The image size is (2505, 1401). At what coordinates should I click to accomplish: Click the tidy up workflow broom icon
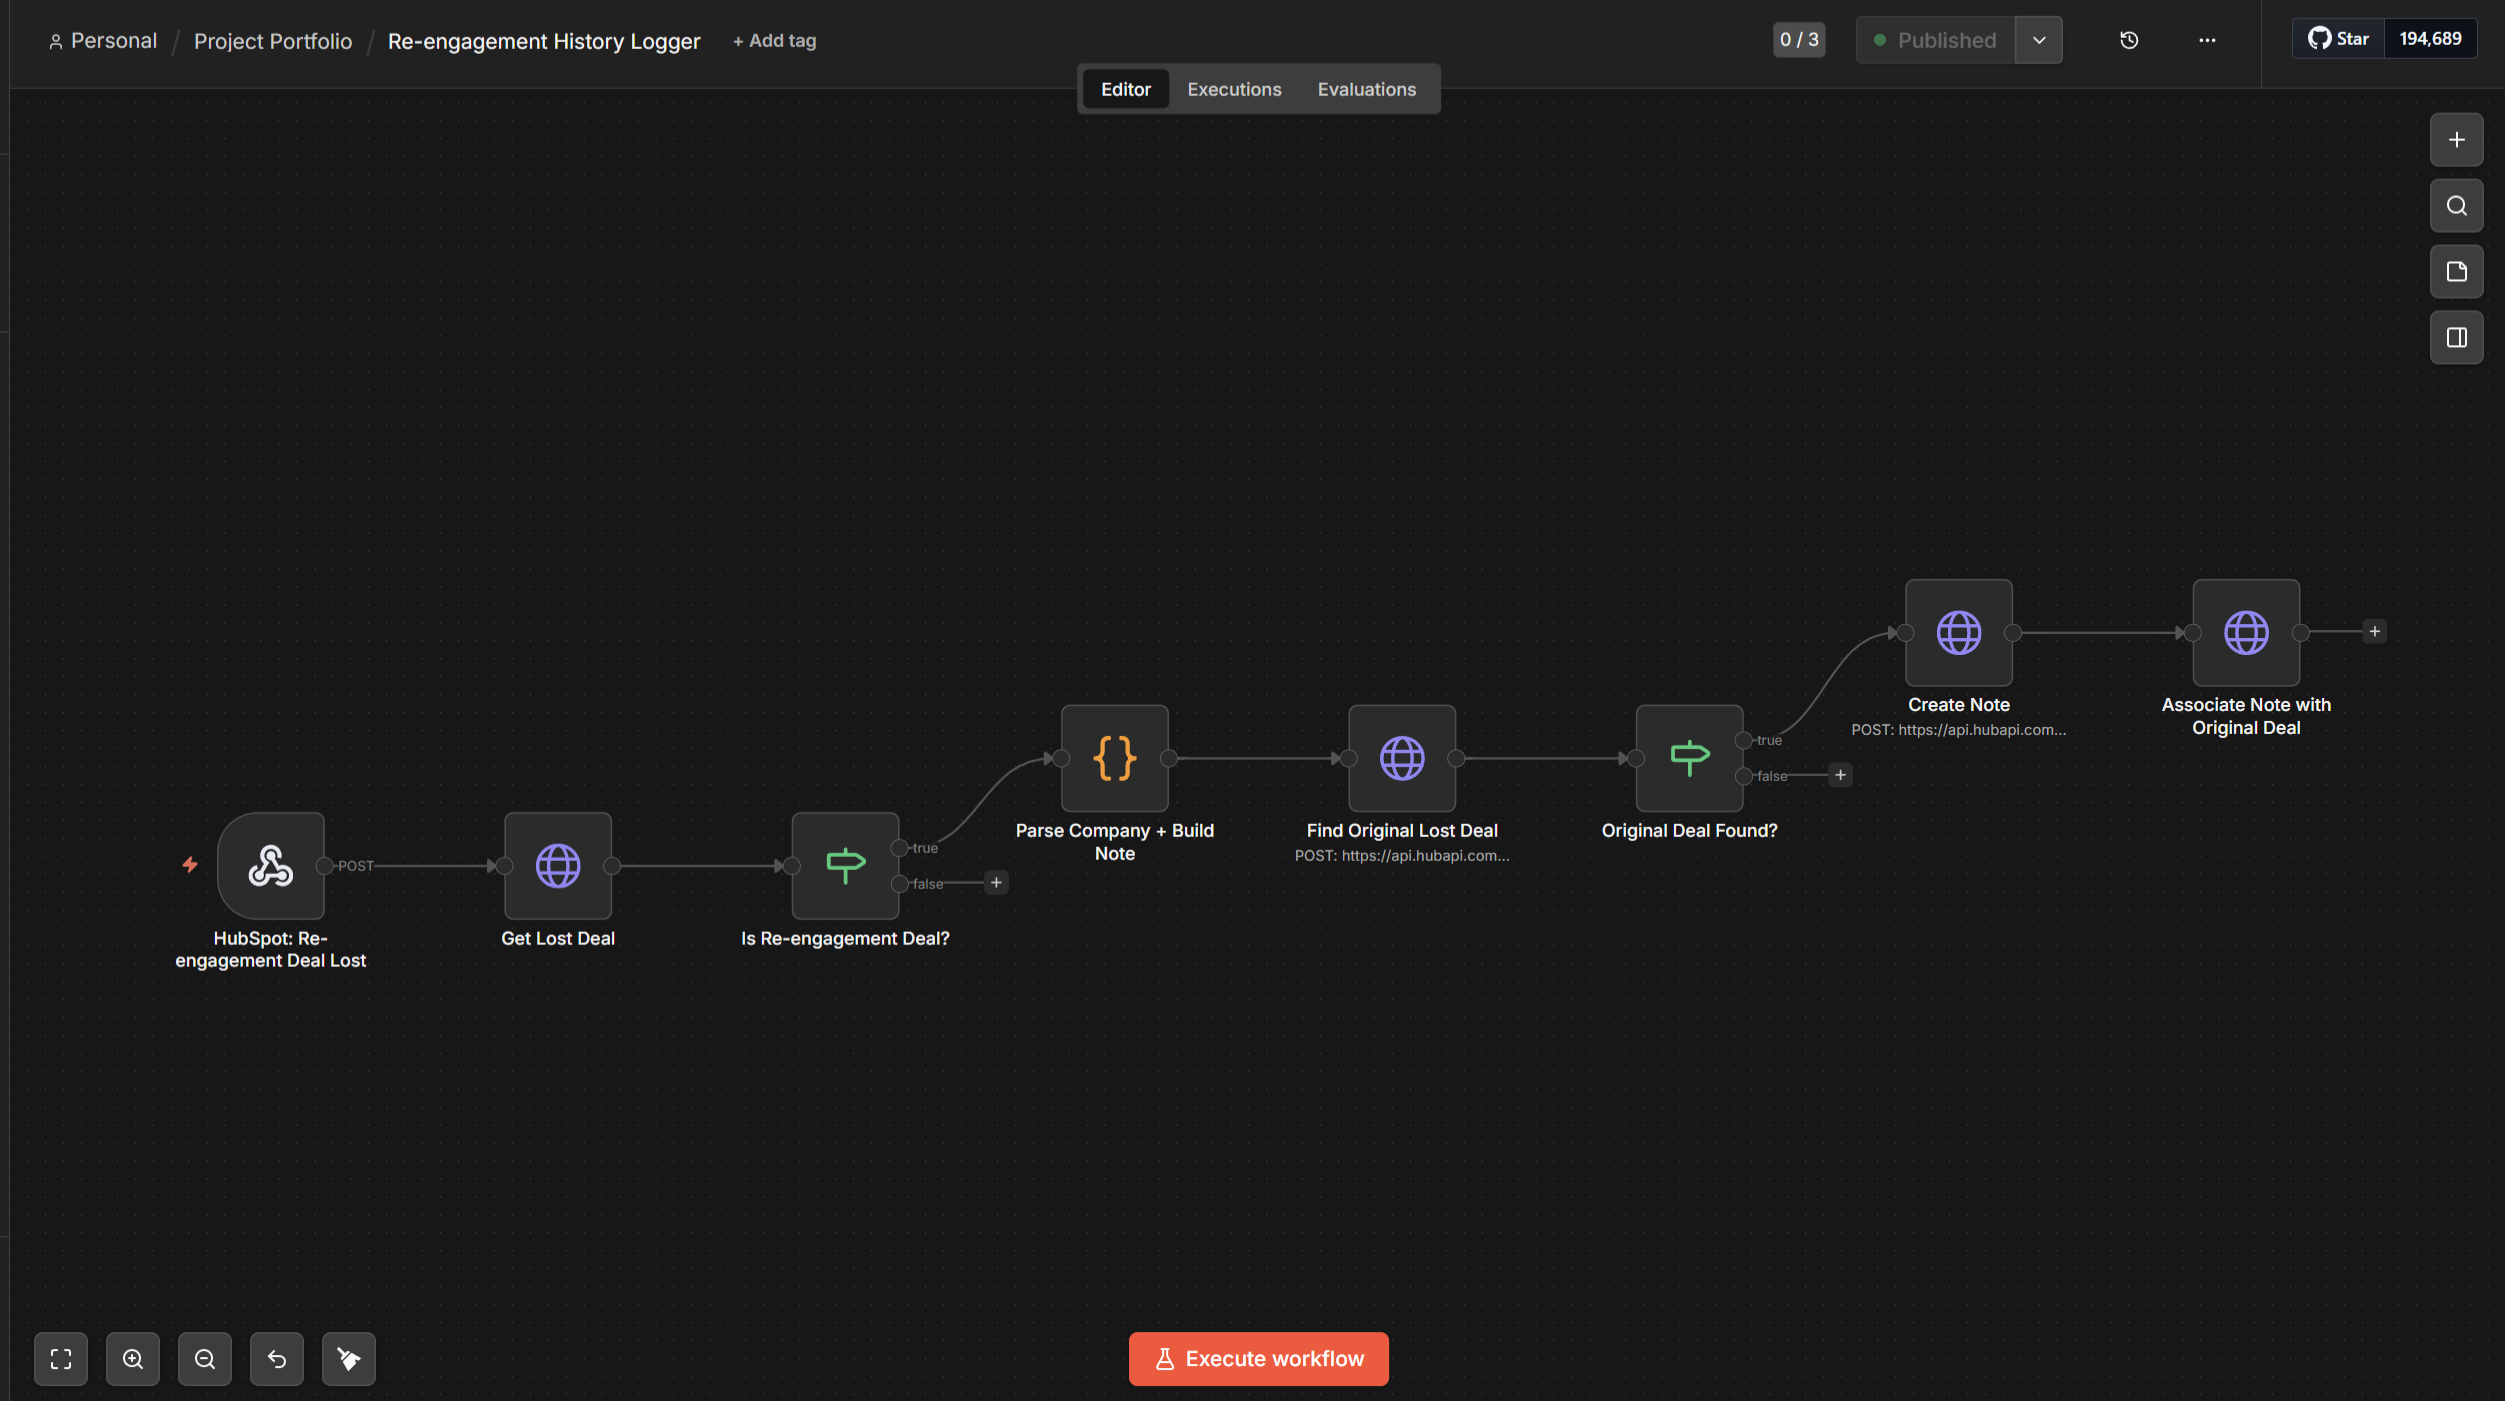pos(349,1358)
